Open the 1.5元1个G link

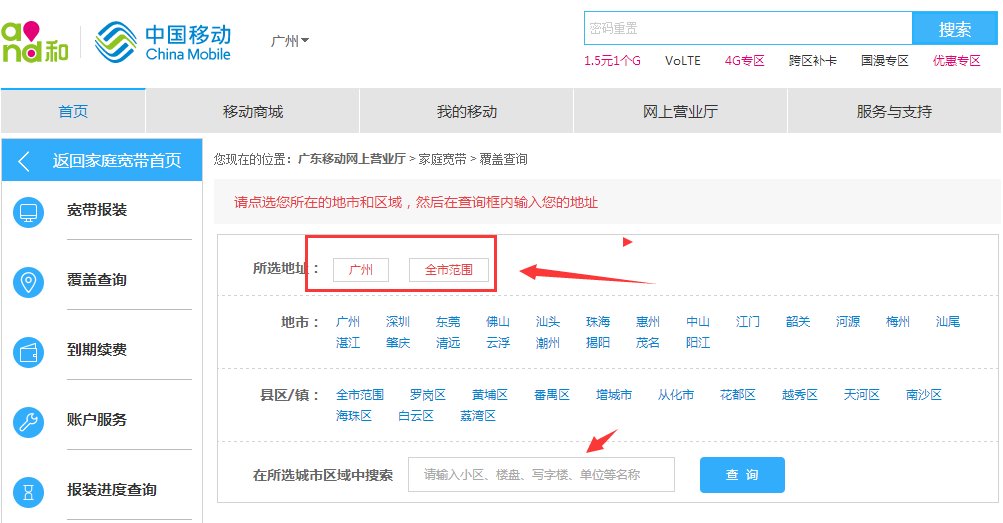click(612, 61)
